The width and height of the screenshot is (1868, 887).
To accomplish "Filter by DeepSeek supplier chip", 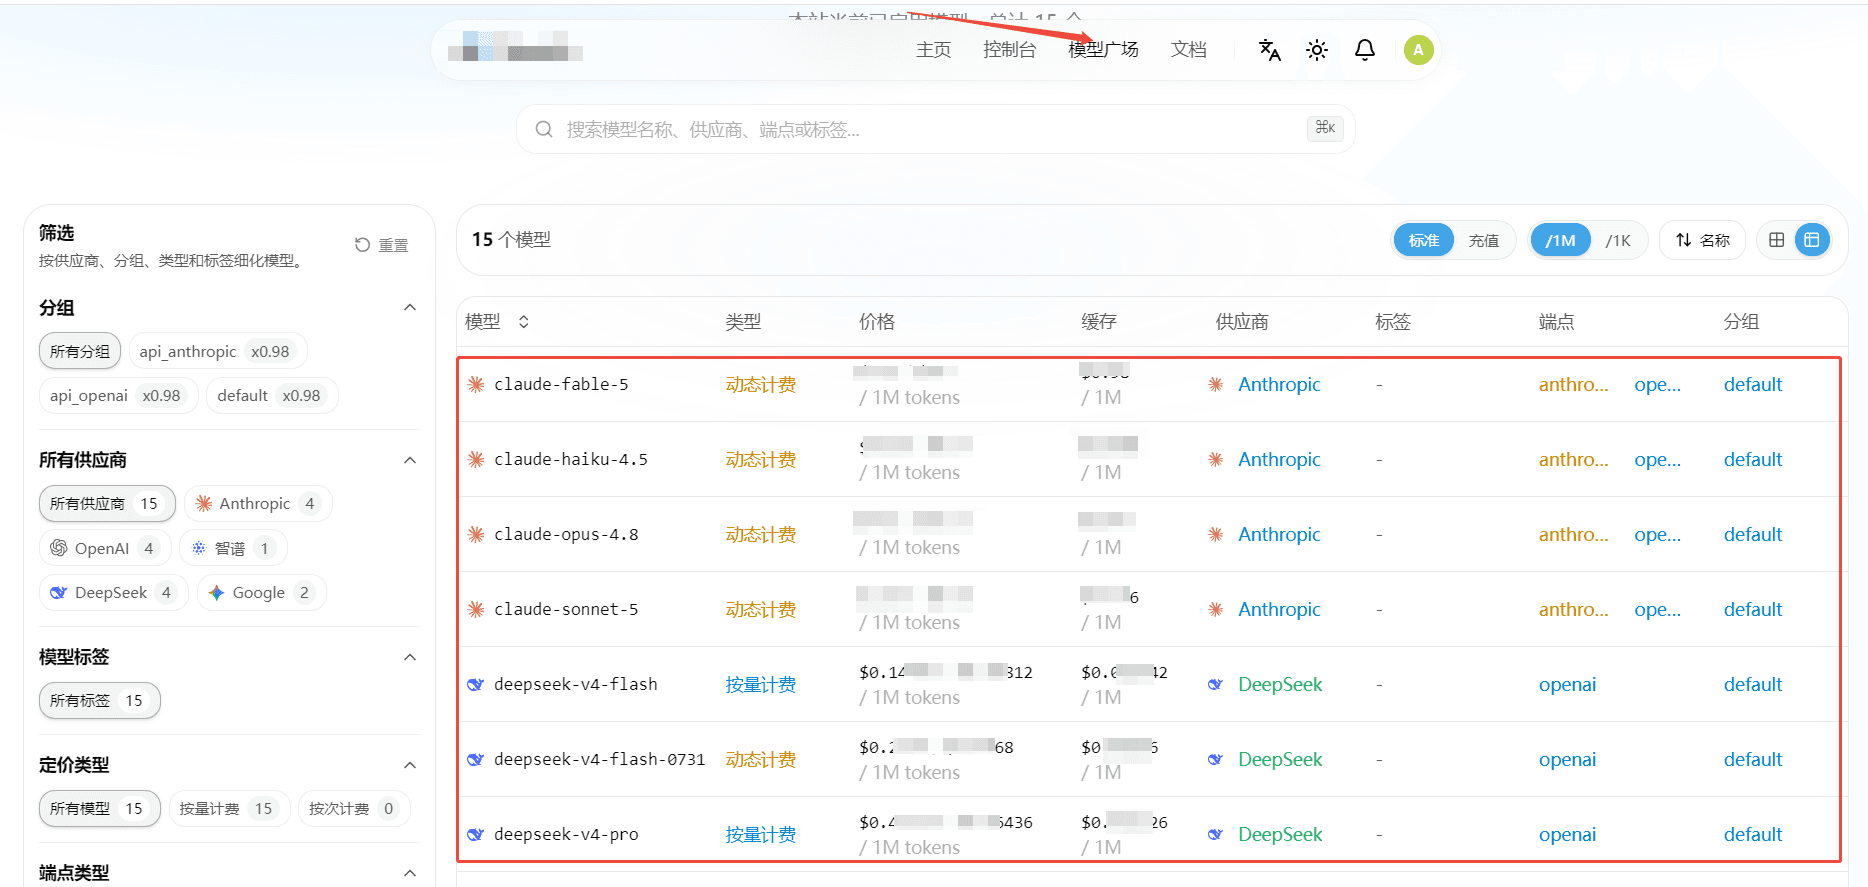I will point(114,593).
